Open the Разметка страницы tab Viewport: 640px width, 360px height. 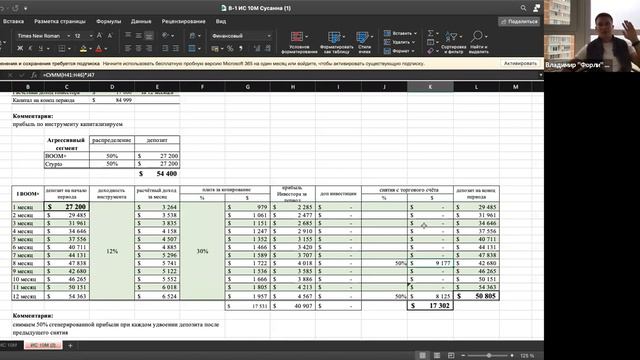[x=60, y=21]
